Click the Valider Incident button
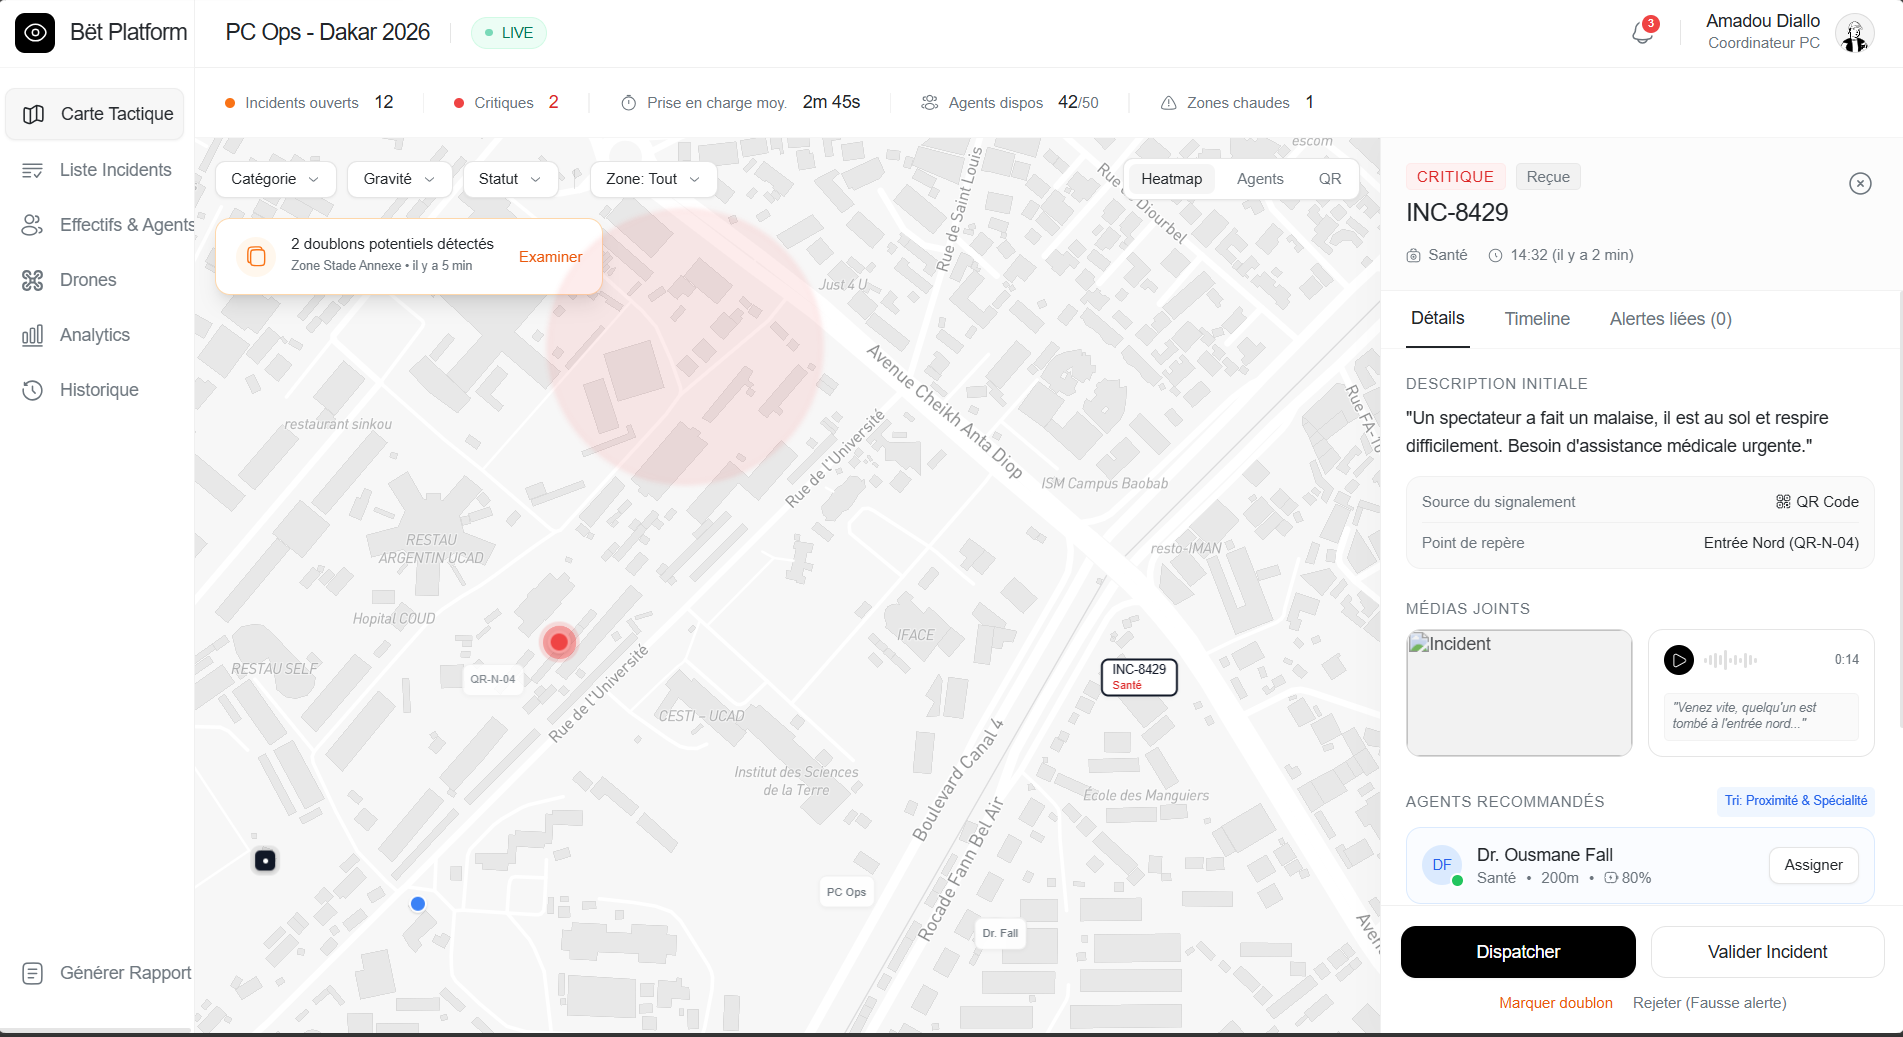This screenshot has width=1903, height=1037. [x=1767, y=952]
